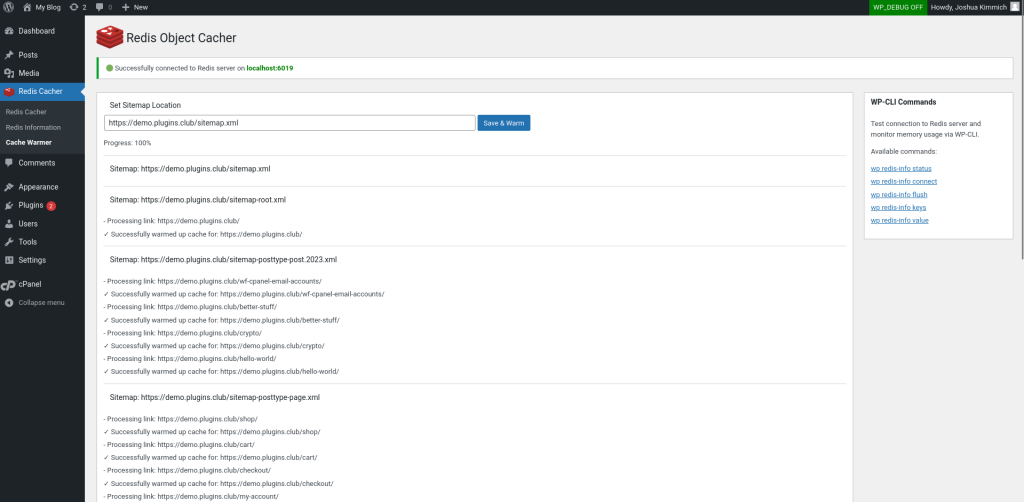The height and width of the screenshot is (502, 1024).
Task: Open wp redis-info keys link
Action: [898, 208]
